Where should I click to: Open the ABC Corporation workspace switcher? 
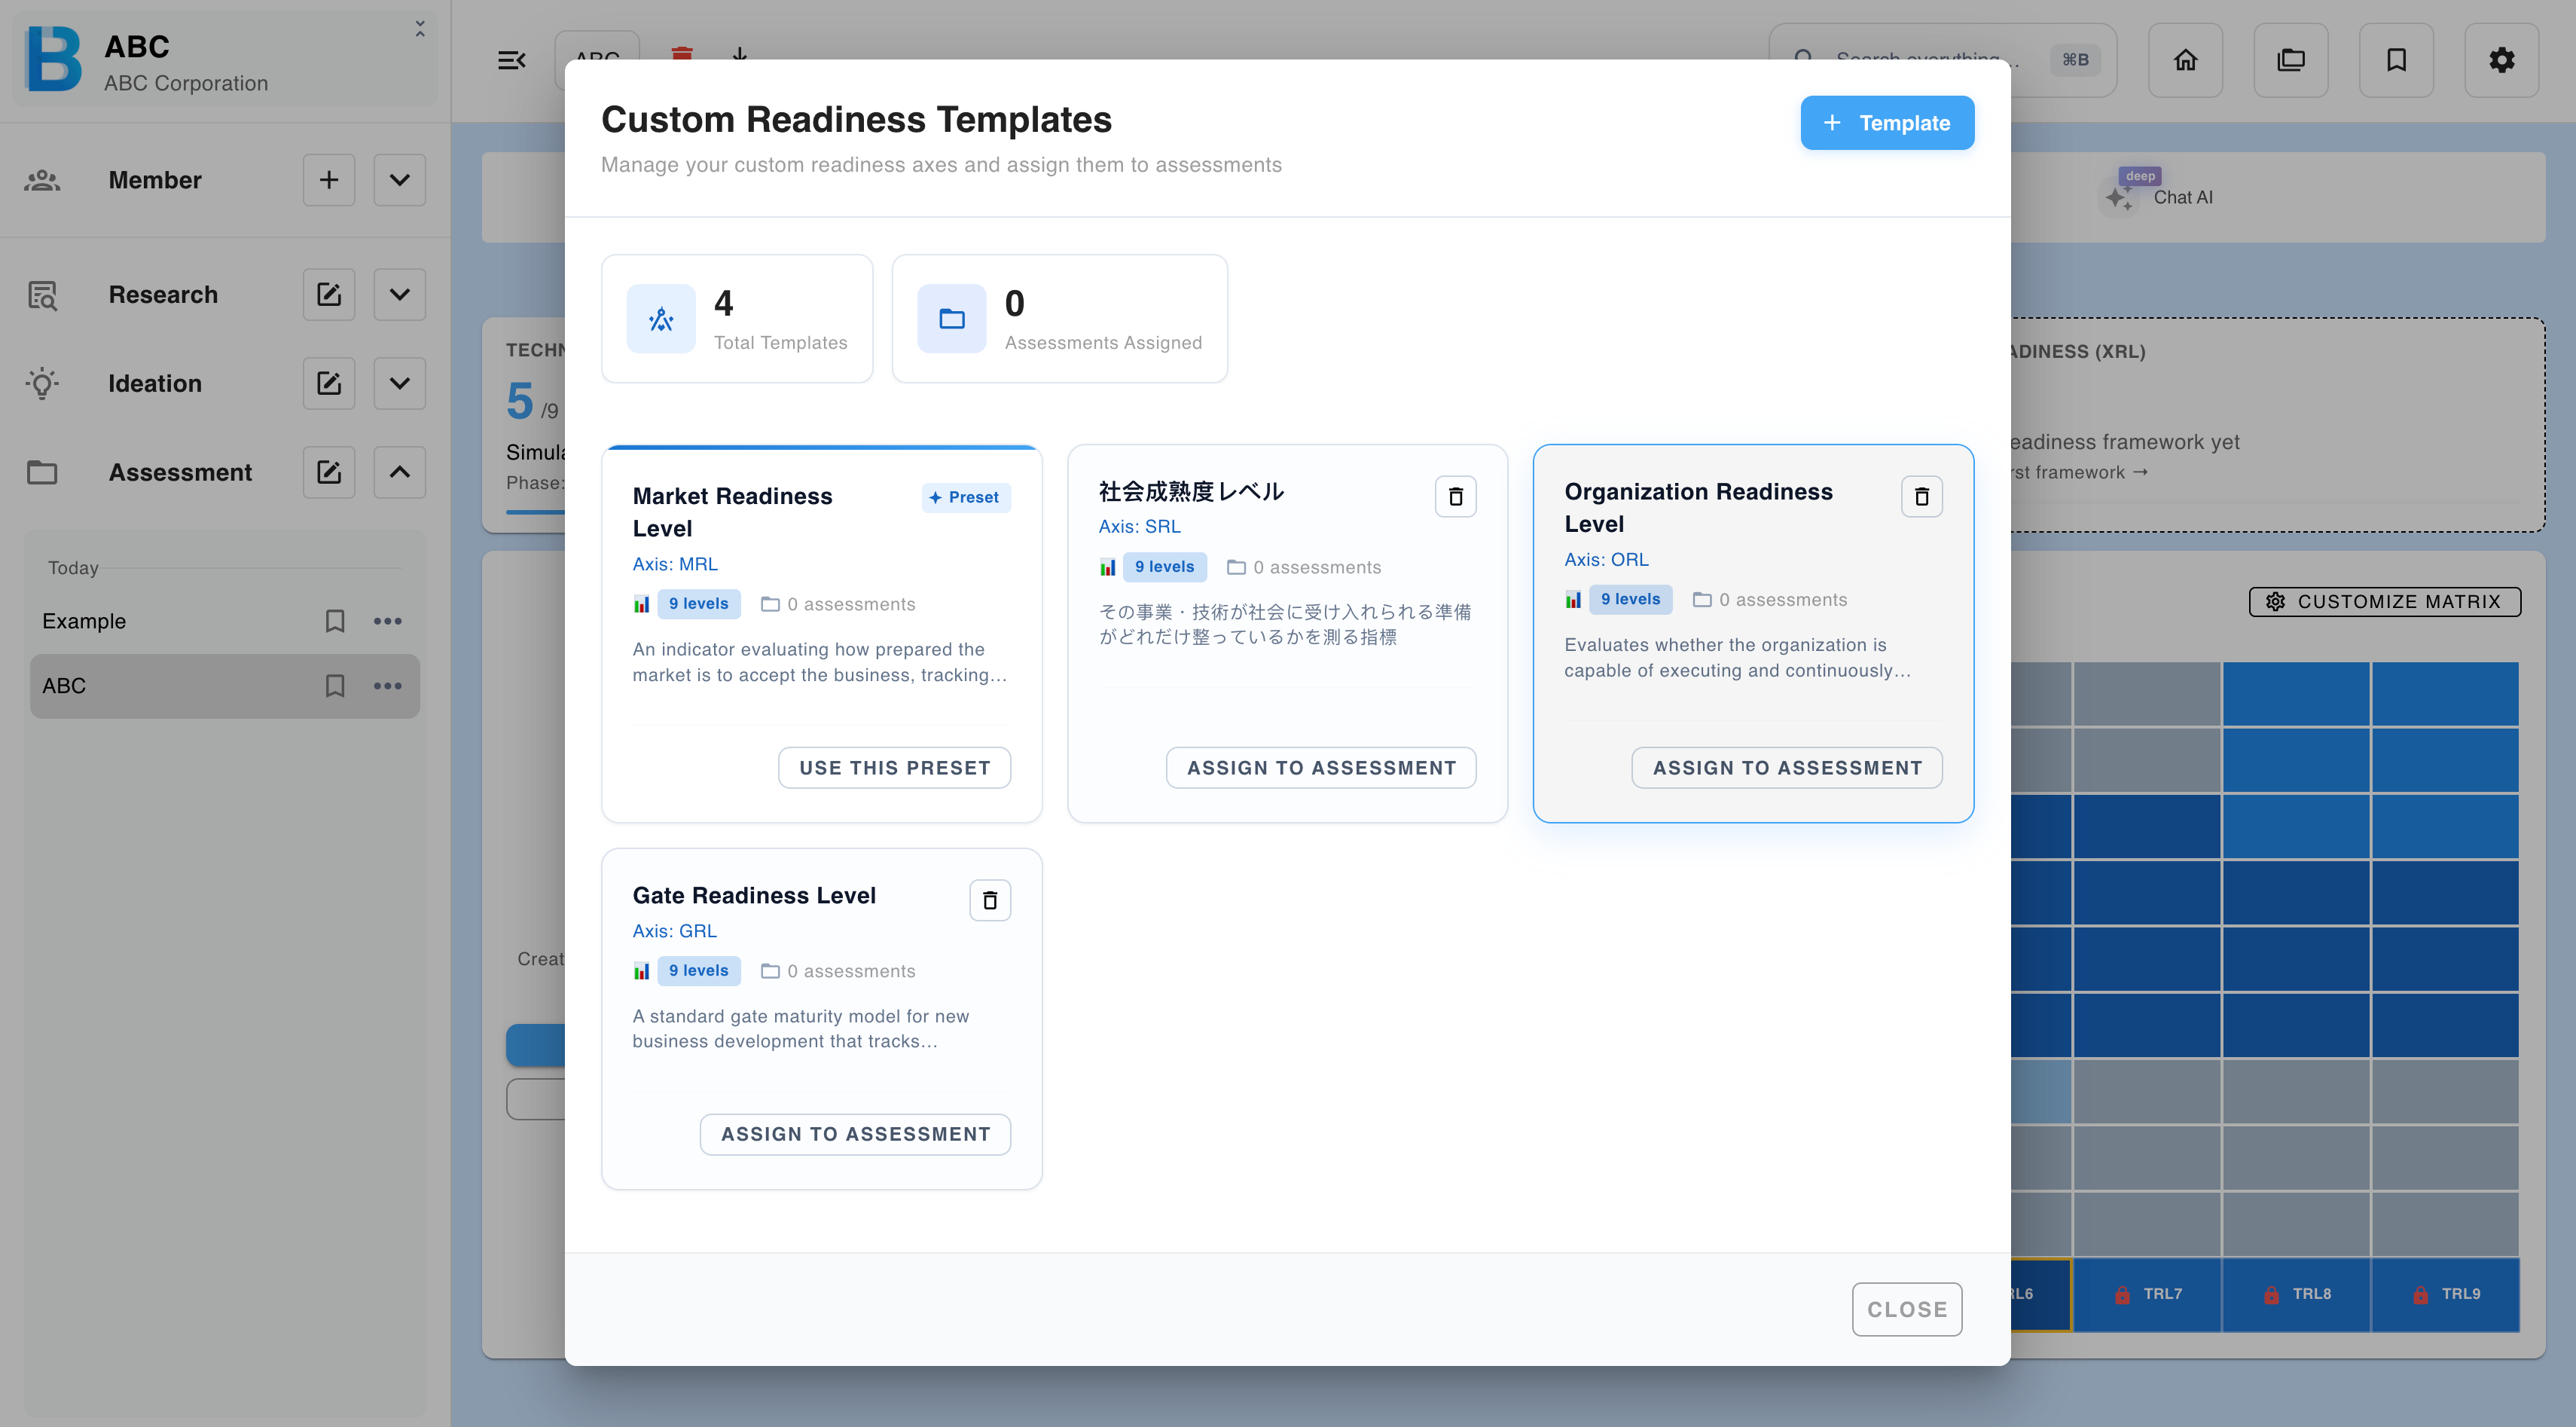pos(224,60)
